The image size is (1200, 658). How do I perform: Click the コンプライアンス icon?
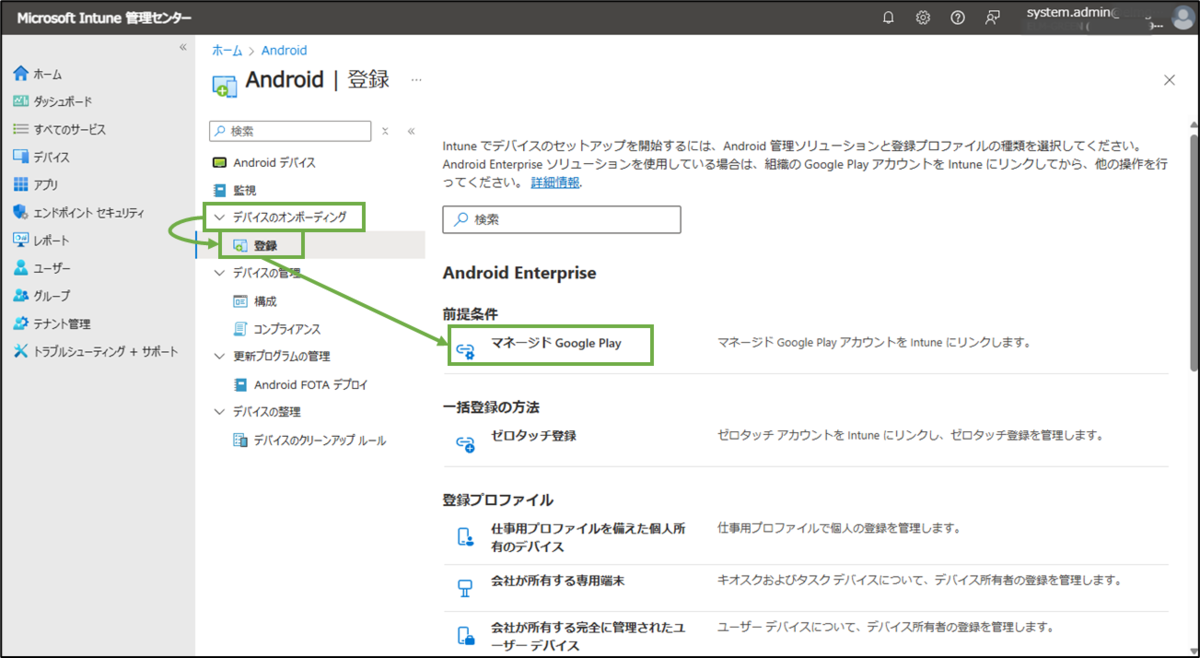point(240,329)
